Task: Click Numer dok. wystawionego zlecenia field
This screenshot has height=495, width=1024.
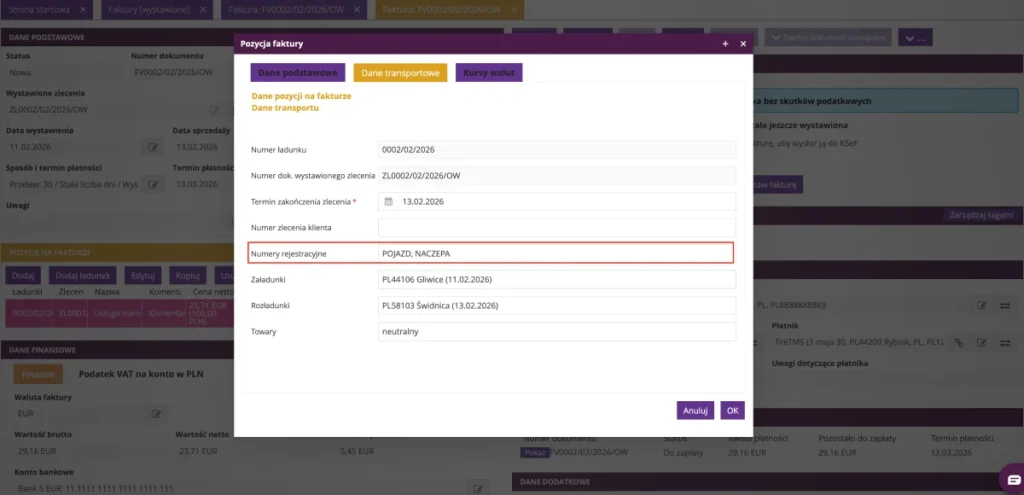Action: coord(557,175)
